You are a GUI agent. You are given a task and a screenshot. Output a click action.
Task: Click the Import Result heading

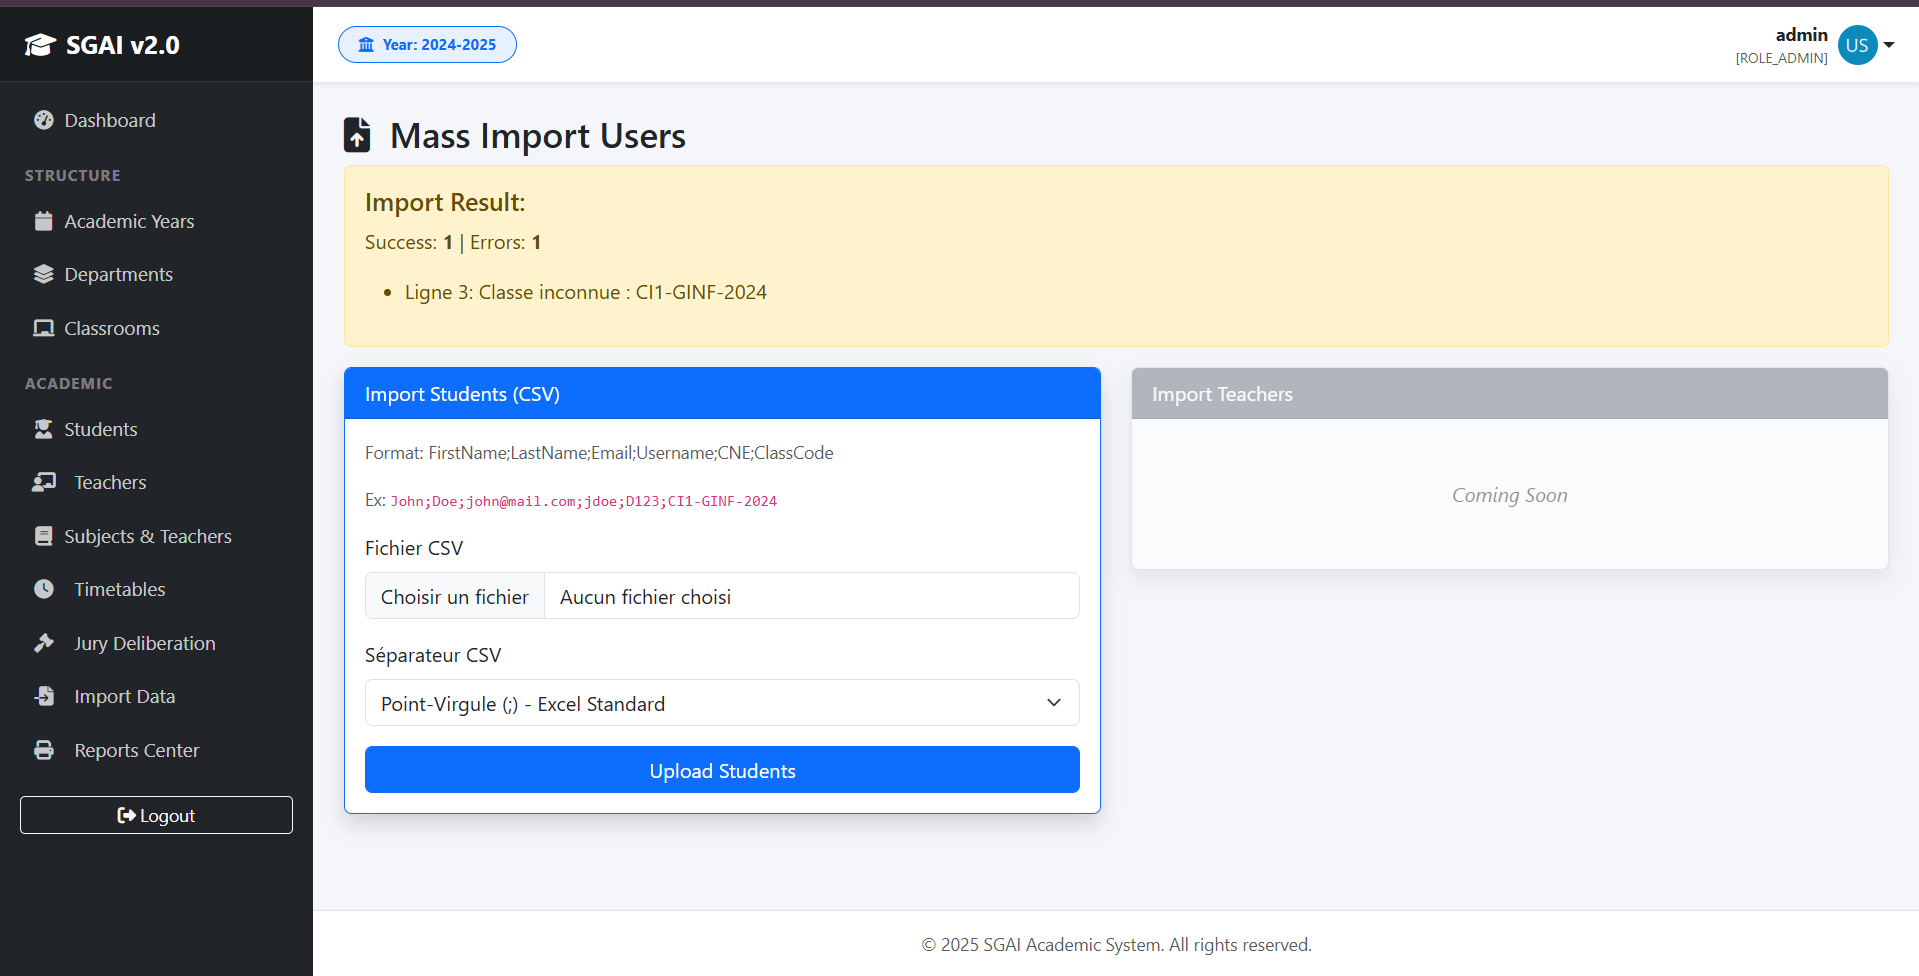(x=445, y=202)
